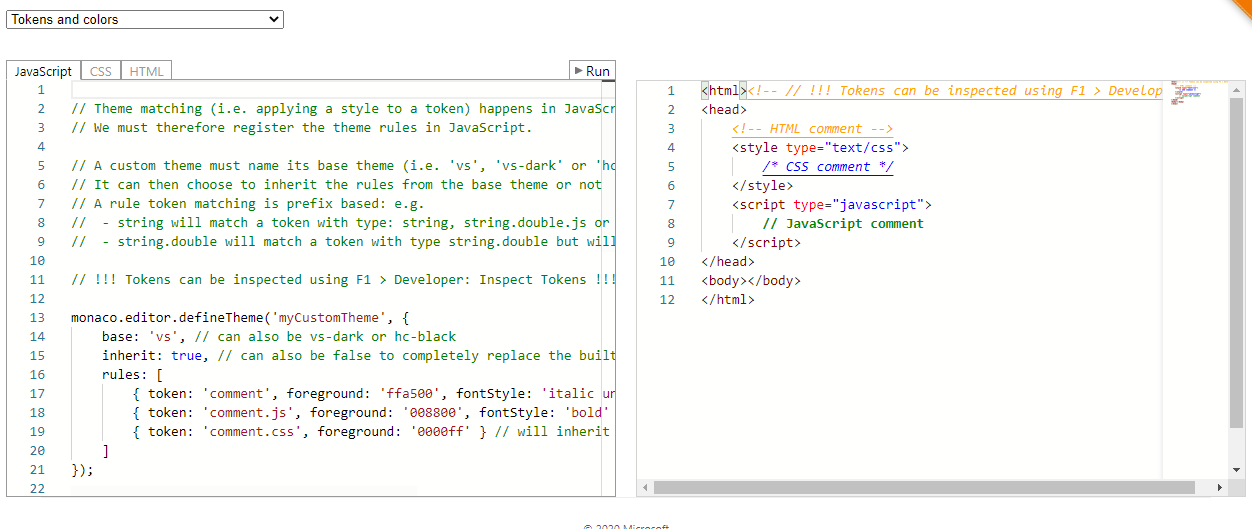Click the '/* CSS comment */' line in the preview
Screen dimensions: 1252x529
tap(828, 166)
